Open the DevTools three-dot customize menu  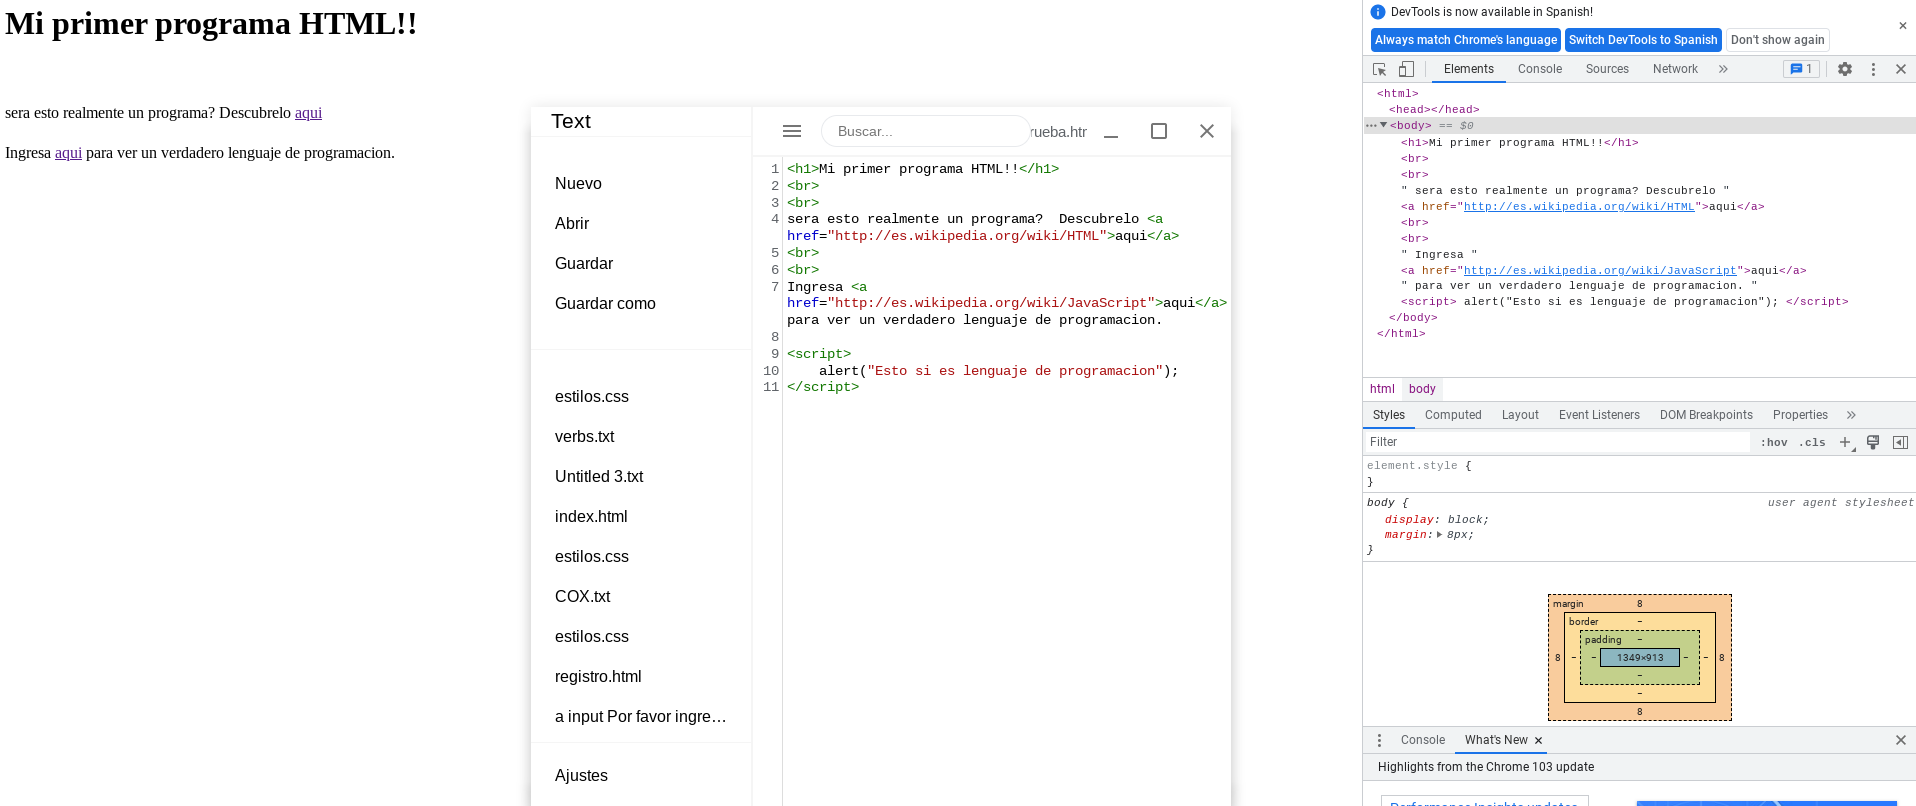[x=1873, y=69]
